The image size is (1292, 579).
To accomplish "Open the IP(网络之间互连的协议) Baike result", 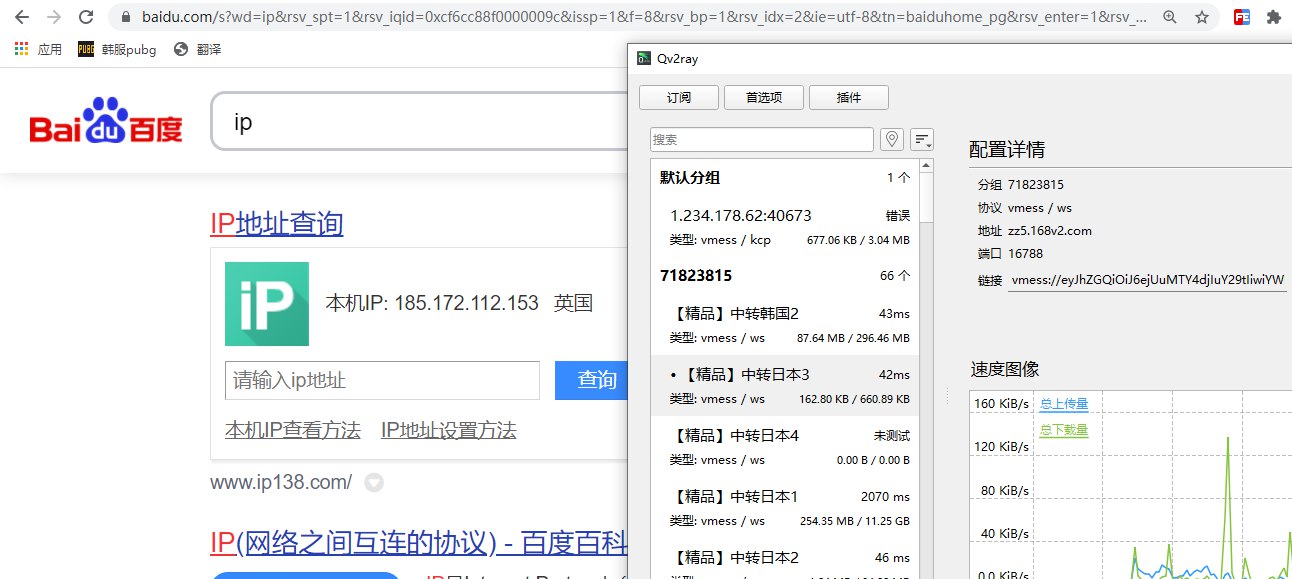I will 419,542.
